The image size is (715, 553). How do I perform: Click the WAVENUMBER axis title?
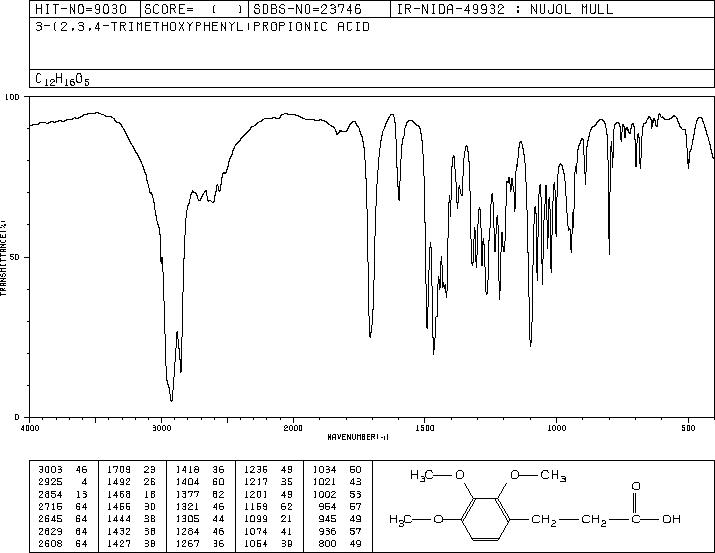358,437
